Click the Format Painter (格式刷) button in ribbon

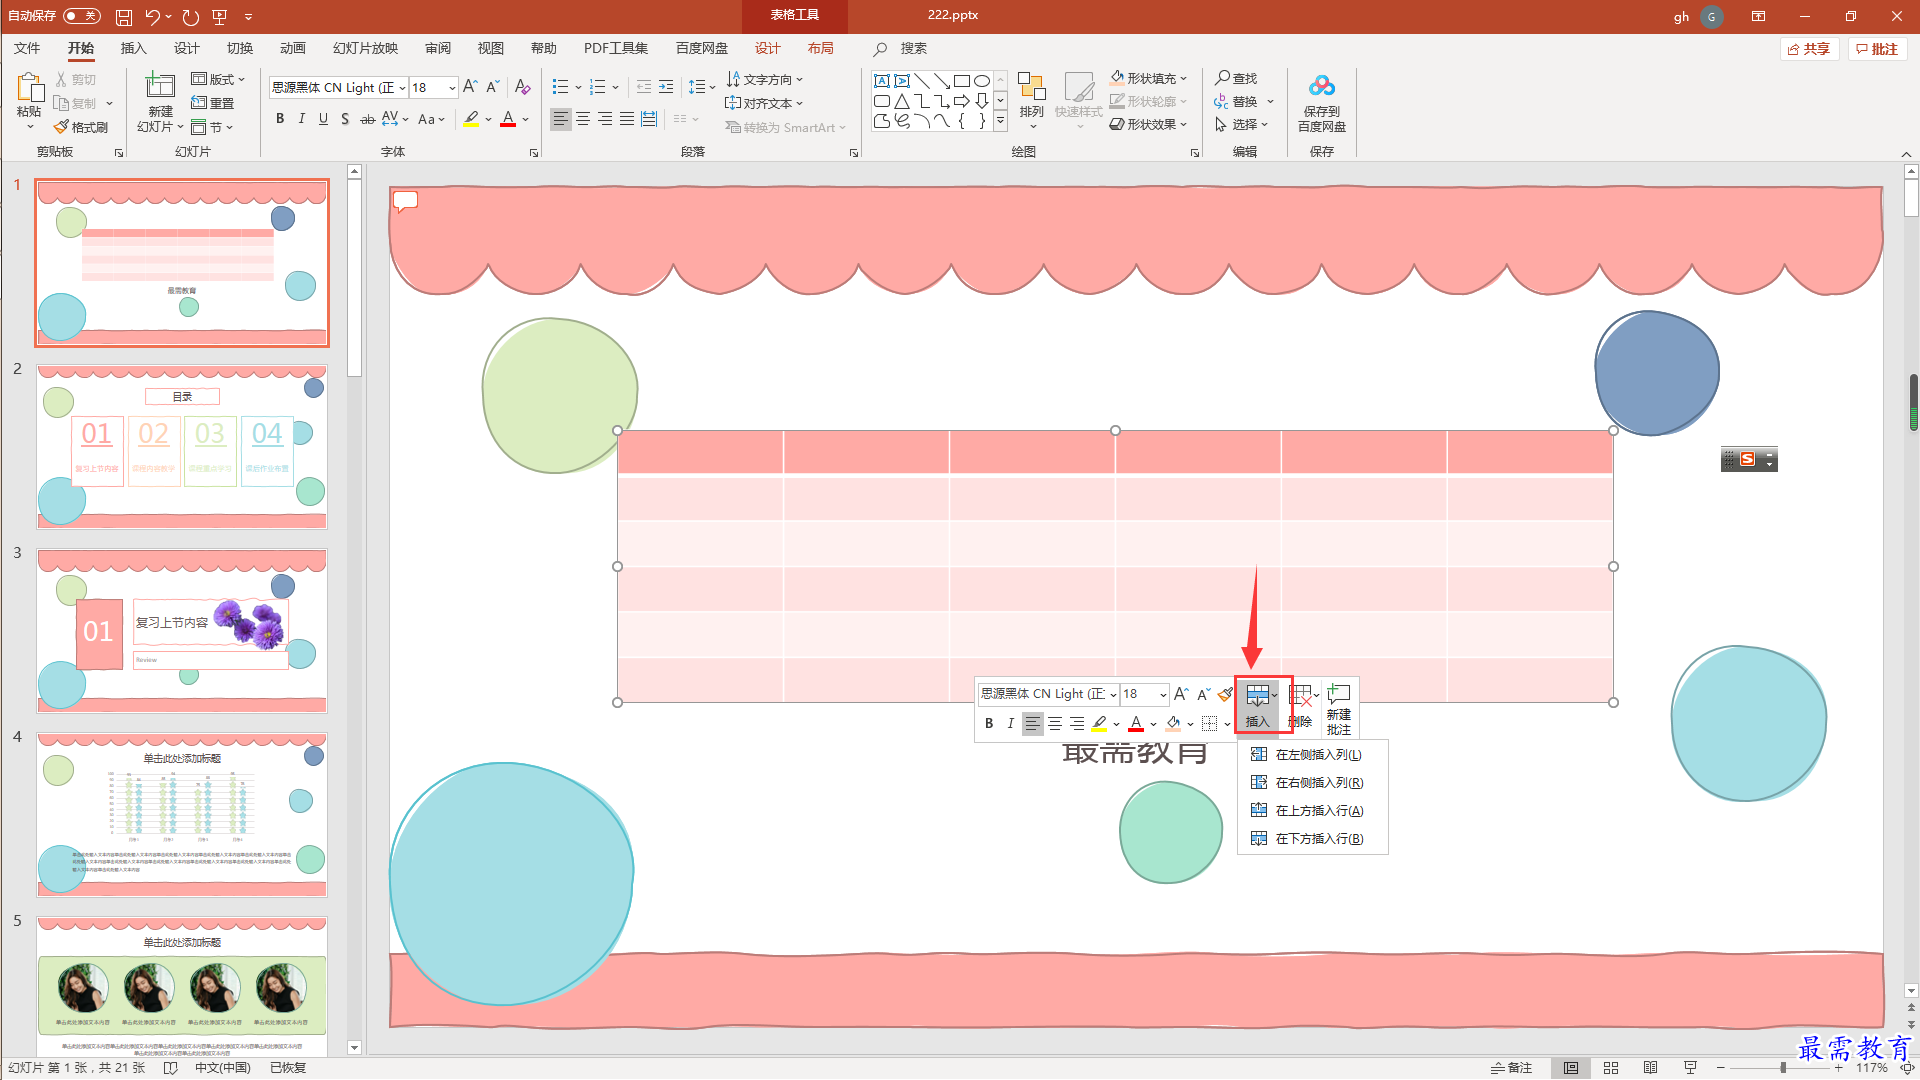pyautogui.click(x=81, y=127)
